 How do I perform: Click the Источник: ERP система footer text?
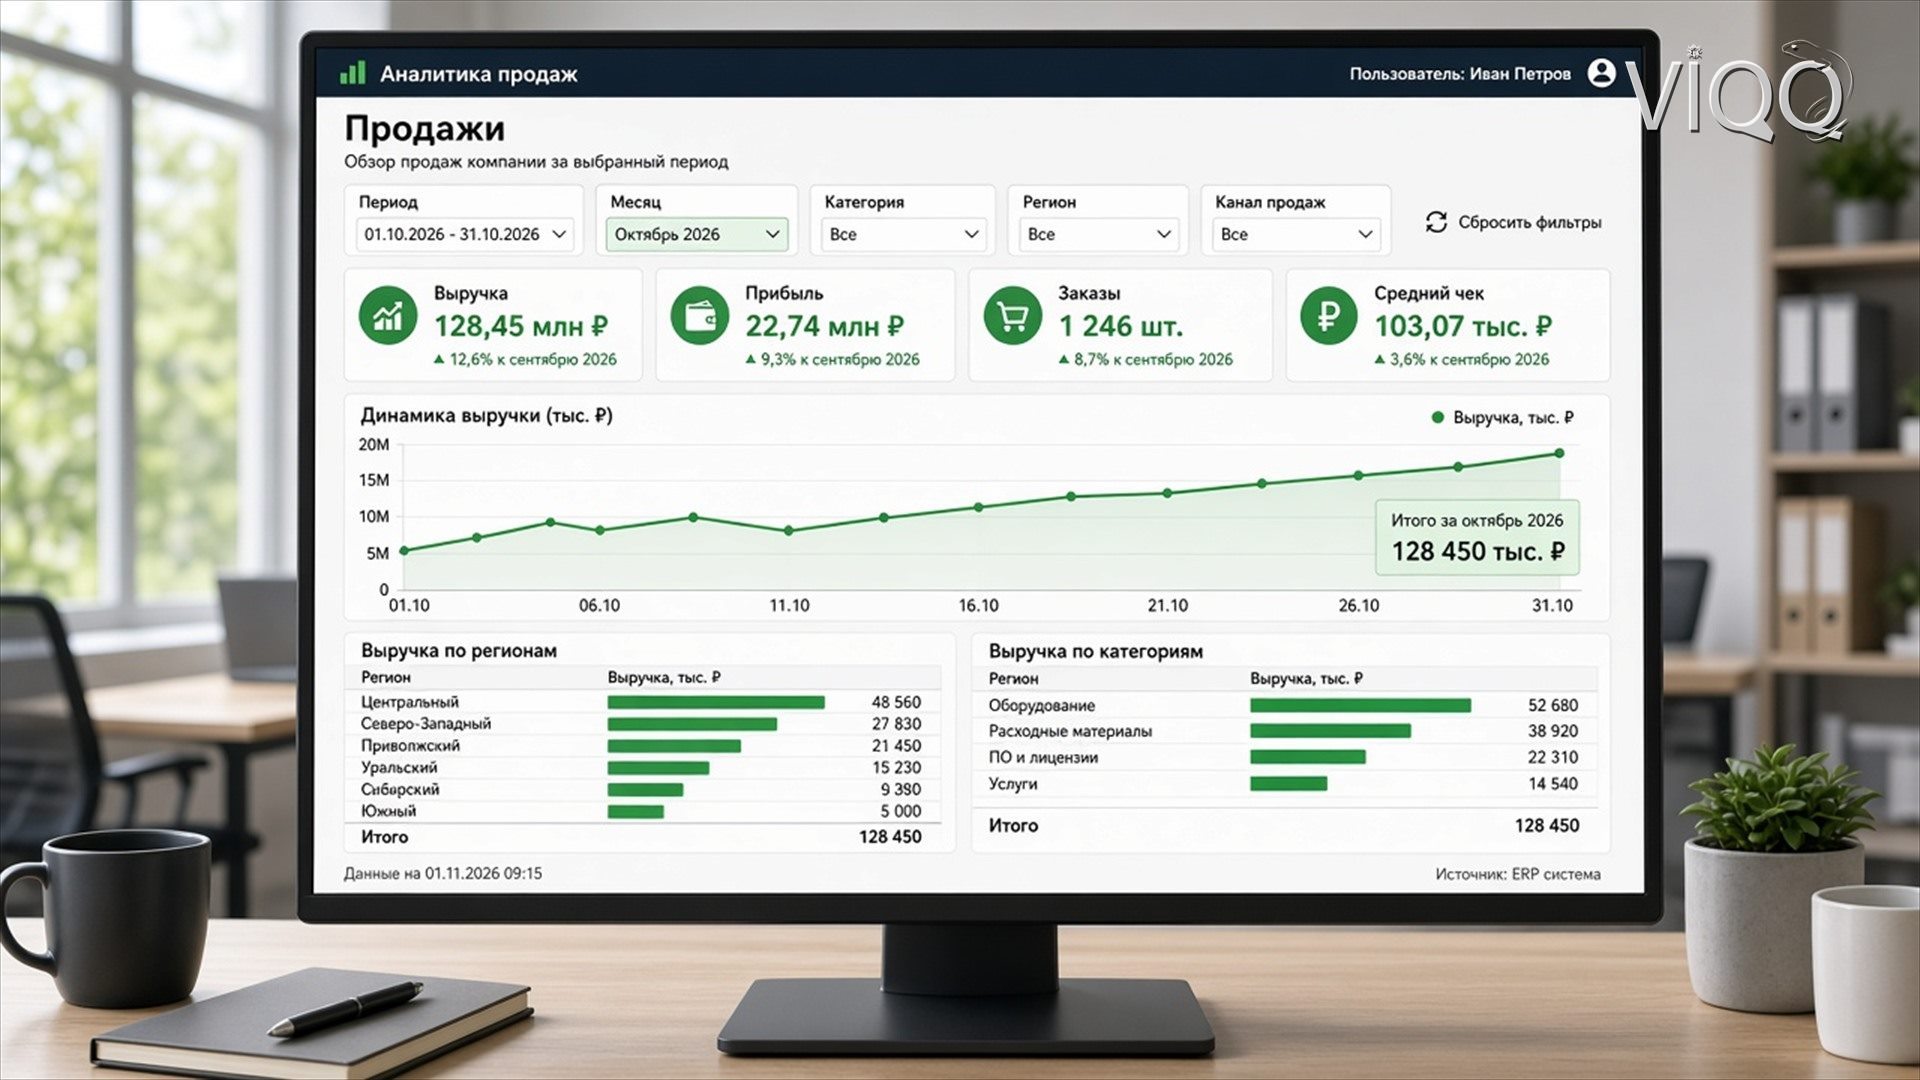1518,874
